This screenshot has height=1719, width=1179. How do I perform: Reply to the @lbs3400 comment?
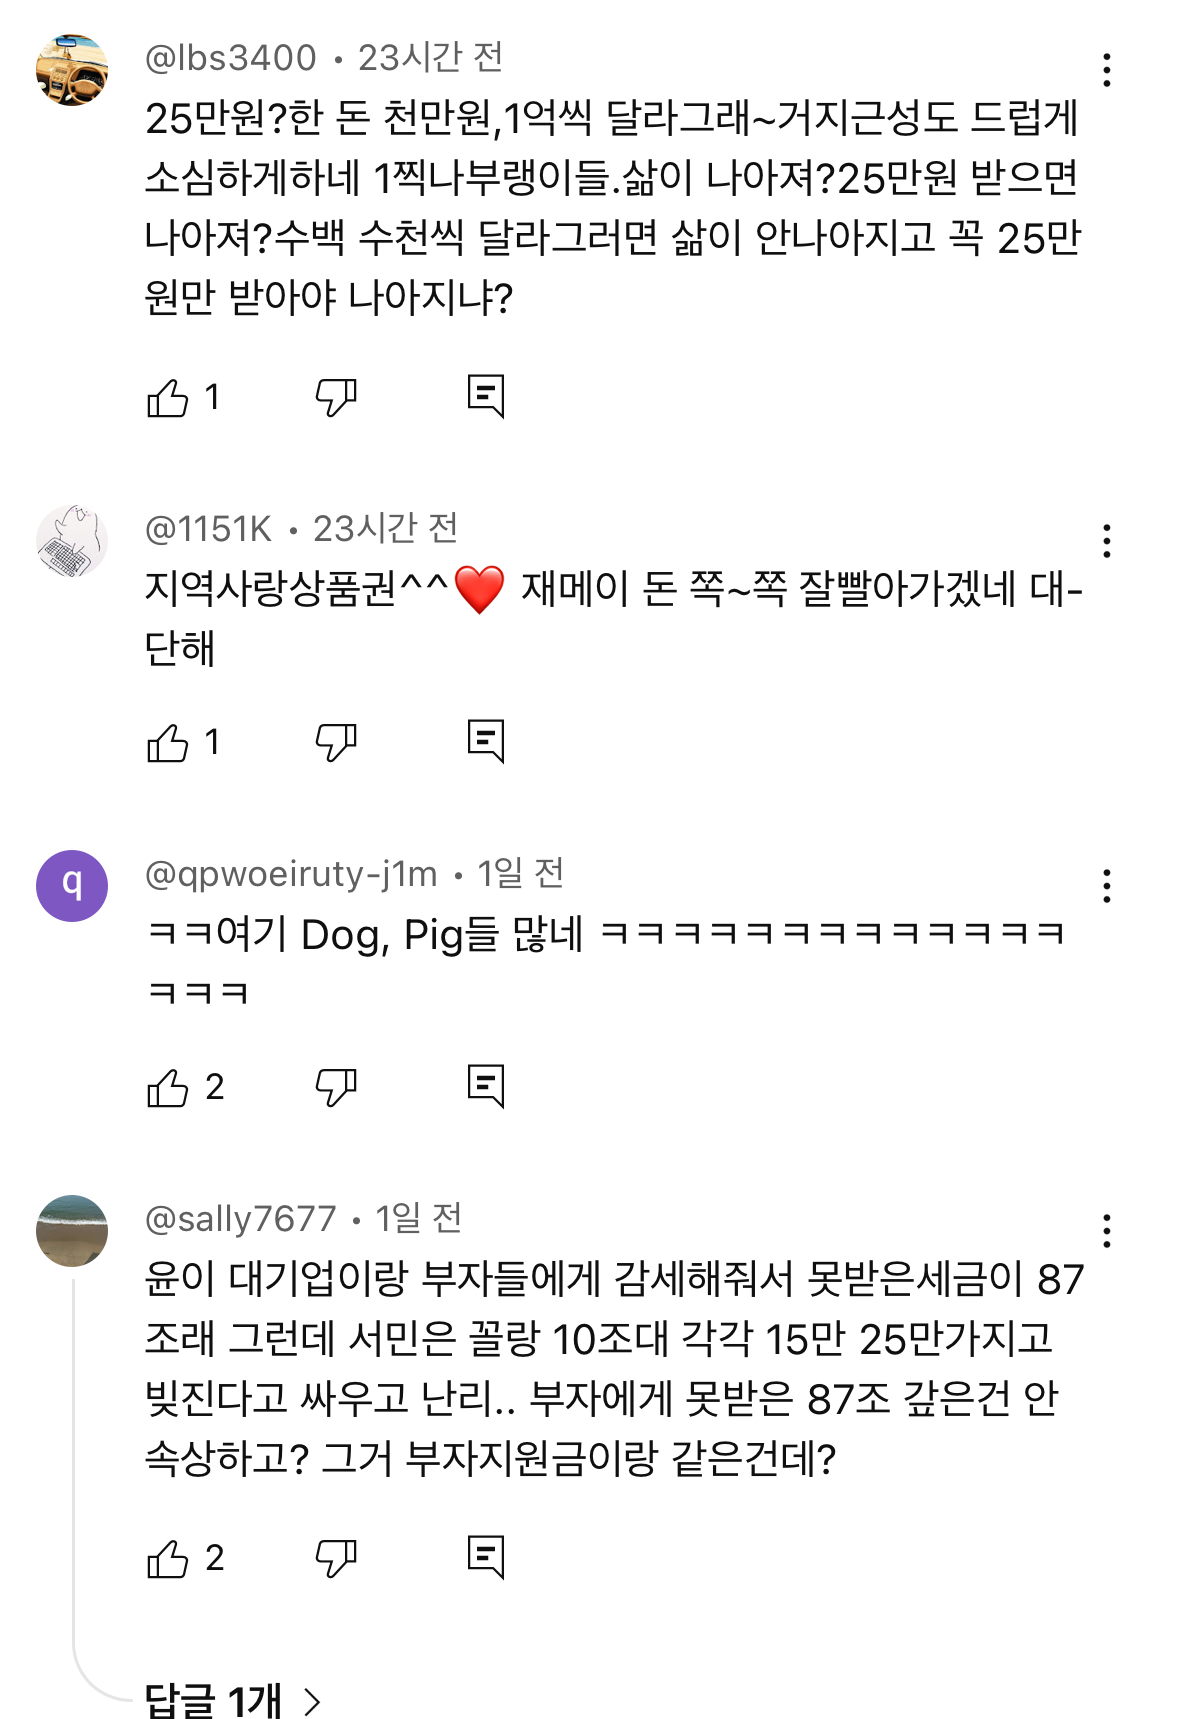tap(486, 397)
